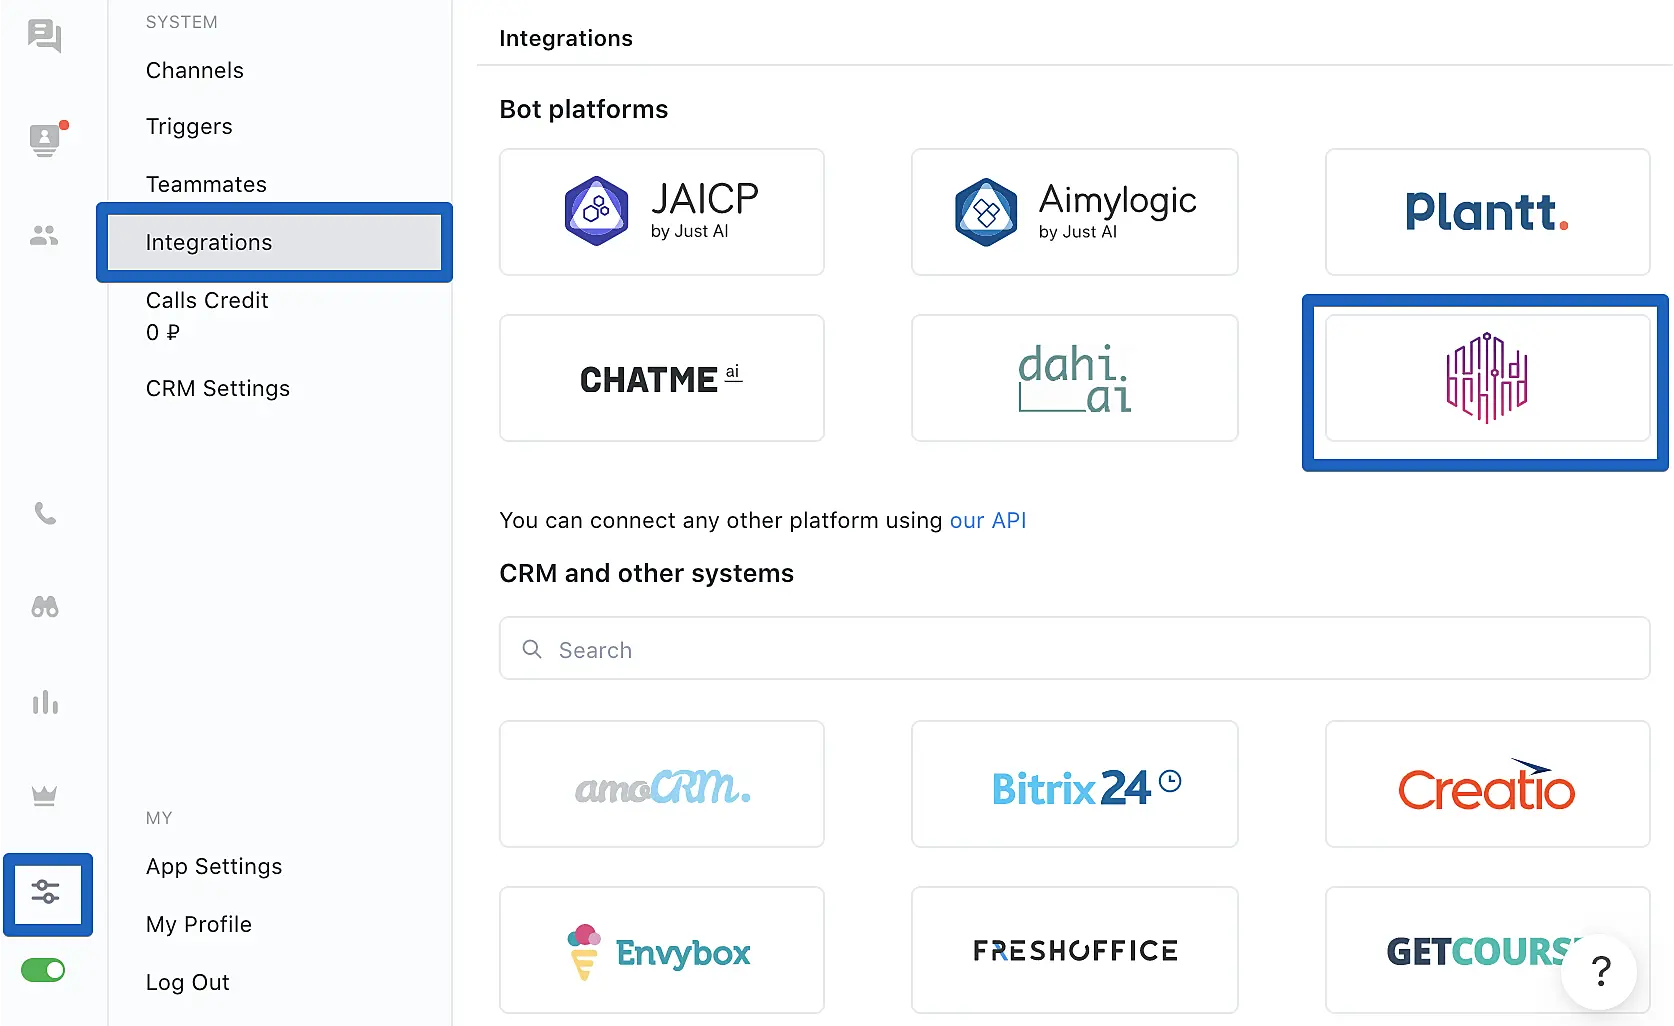Open Calls Credit balance
Screen dimensions: 1674x1026
pos(207,316)
